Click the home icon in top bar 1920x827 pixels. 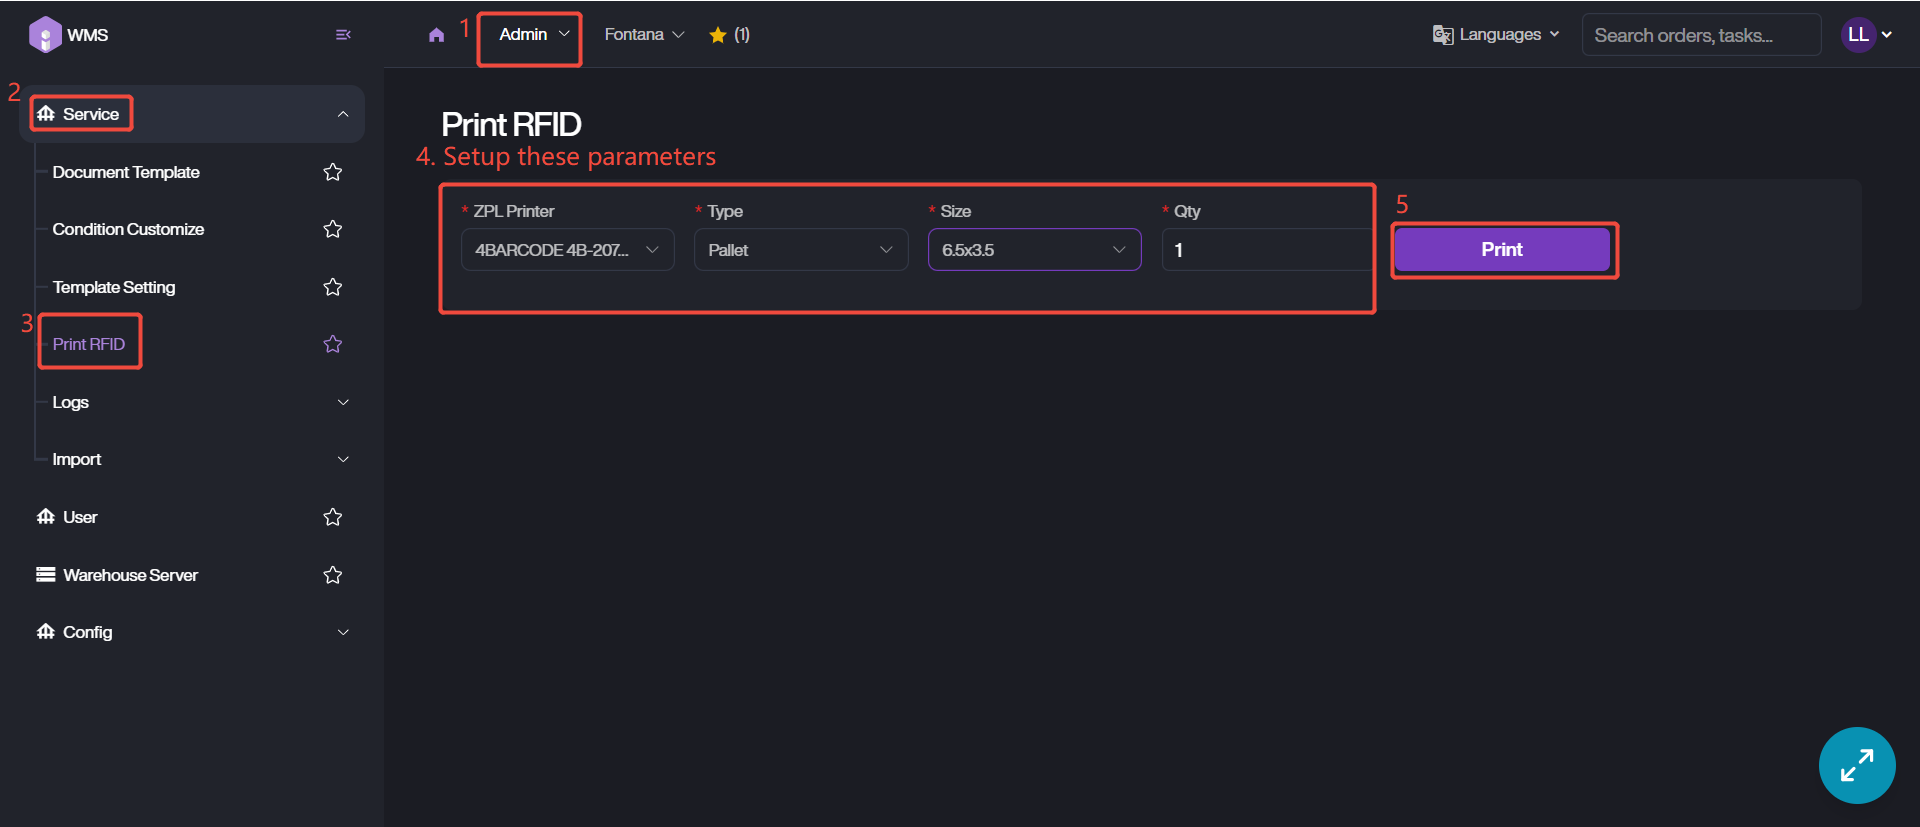pos(436,35)
